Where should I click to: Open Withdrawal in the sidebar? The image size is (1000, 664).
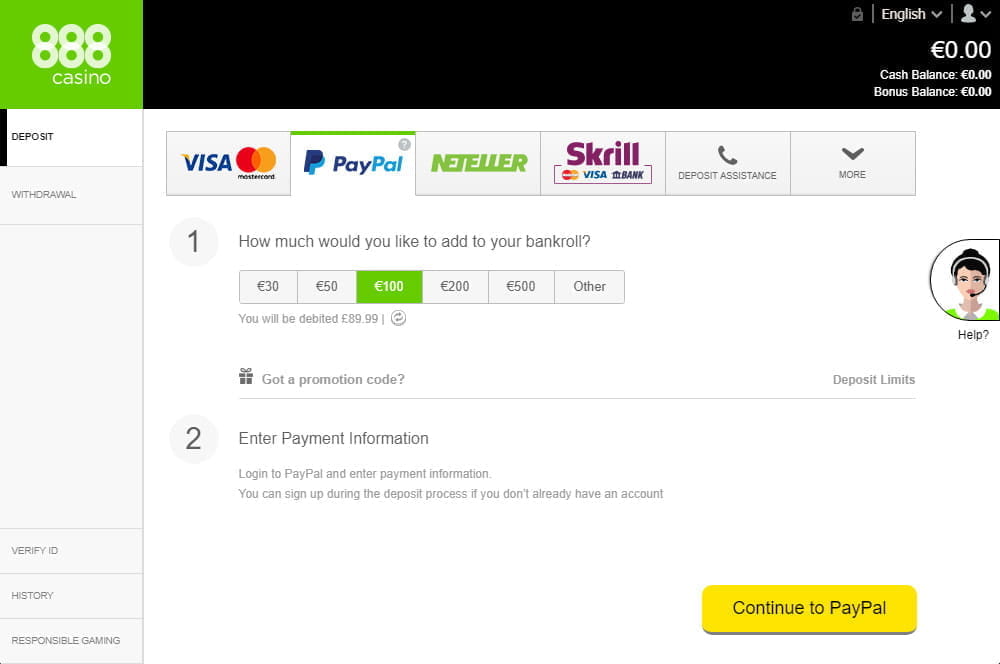point(43,195)
